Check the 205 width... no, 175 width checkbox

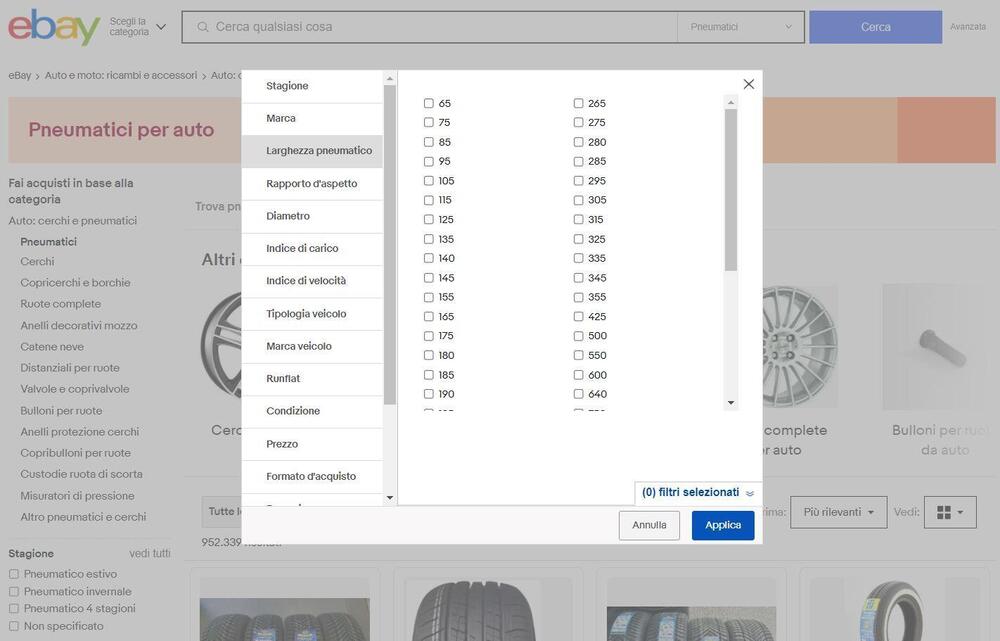[x=429, y=336]
